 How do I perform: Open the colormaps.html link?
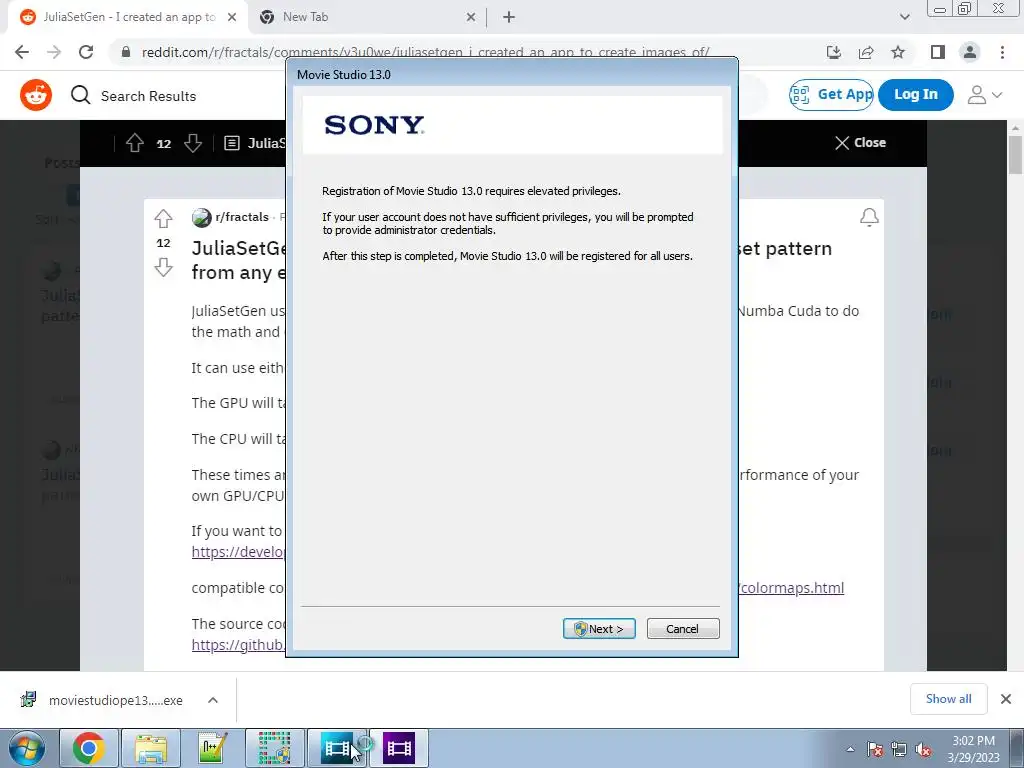click(x=792, y=588)
